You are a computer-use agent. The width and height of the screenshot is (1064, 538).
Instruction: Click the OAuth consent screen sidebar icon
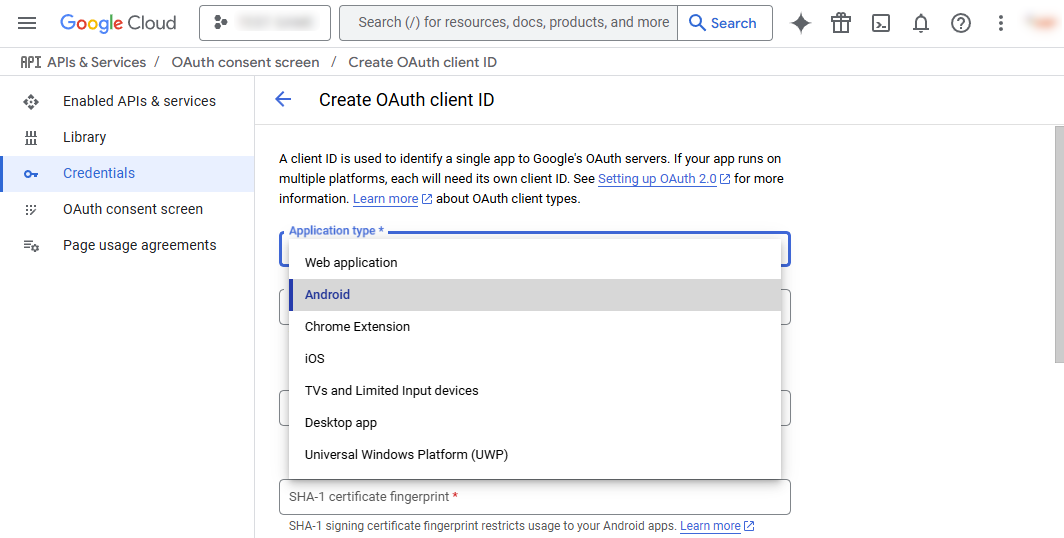31,210
